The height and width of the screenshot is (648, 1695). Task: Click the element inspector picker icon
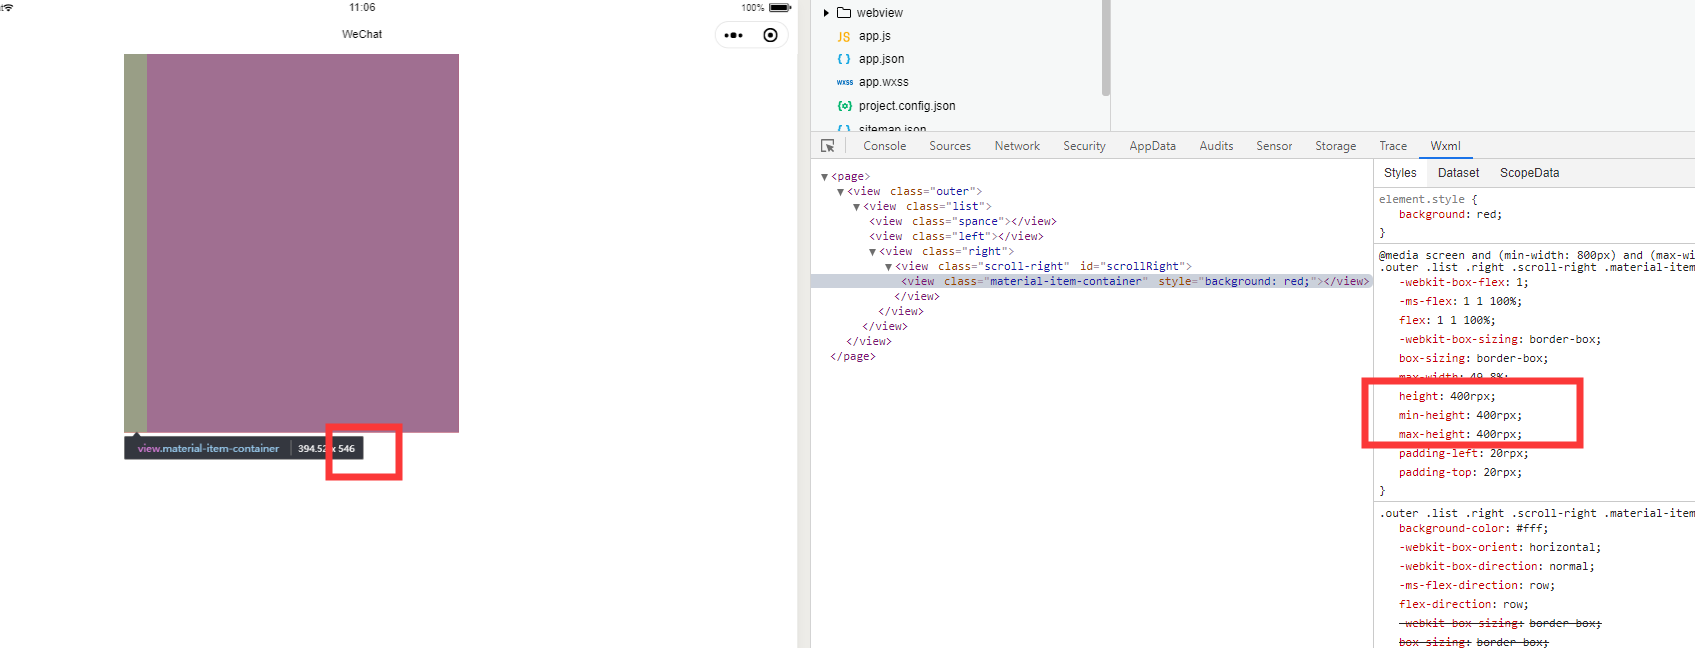click(x=828, y=146)
